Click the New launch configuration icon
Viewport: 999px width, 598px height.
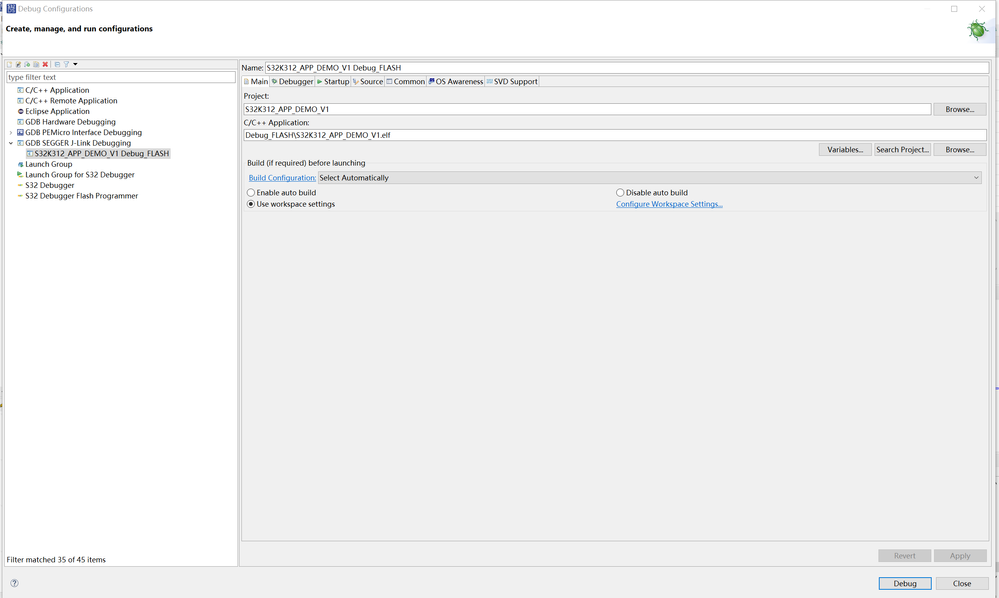tap(10, 64)
